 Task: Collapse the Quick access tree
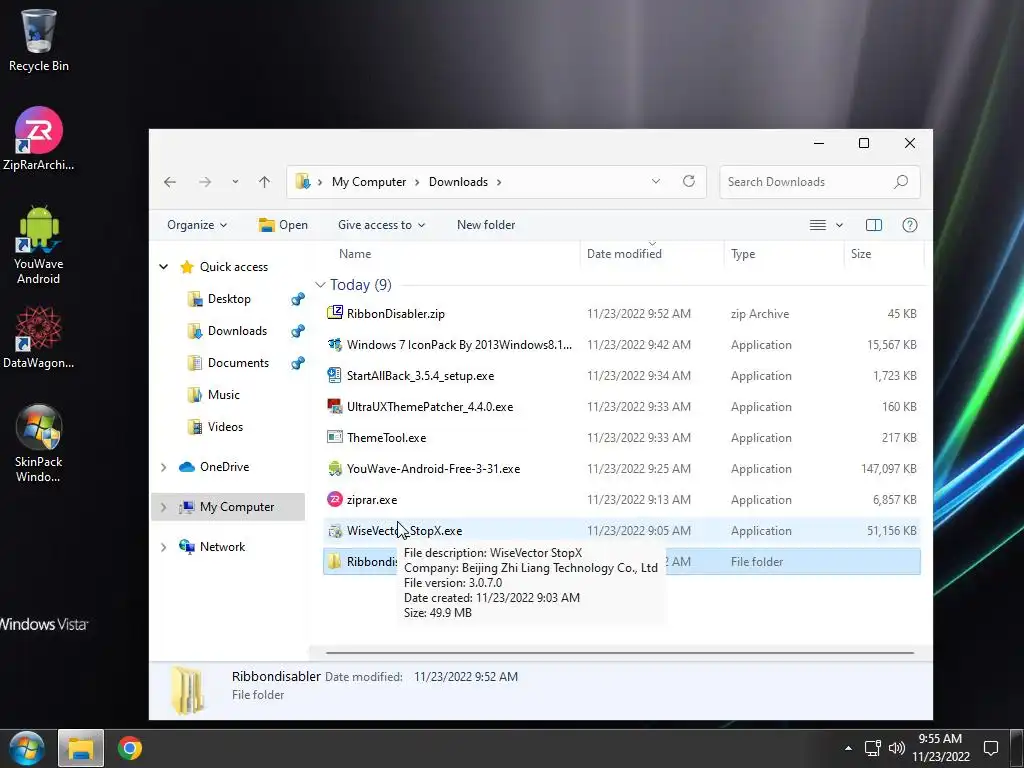(164, 267)
